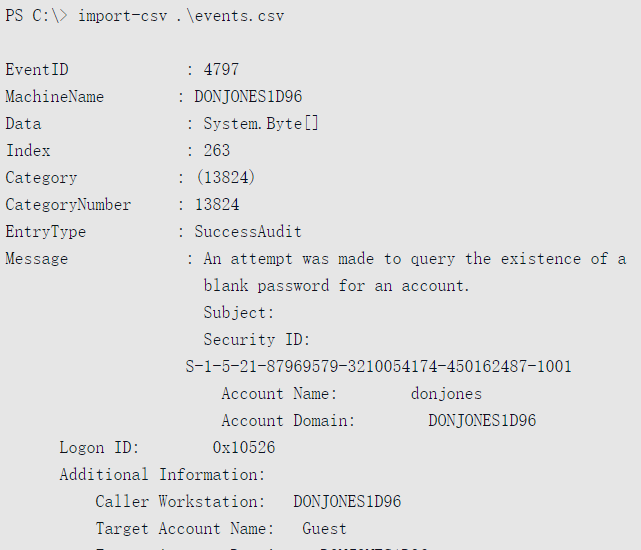Click the Account Domain value DONJONES1D96
This screenshot has height=550, width=641.
[x=482, y=421]
